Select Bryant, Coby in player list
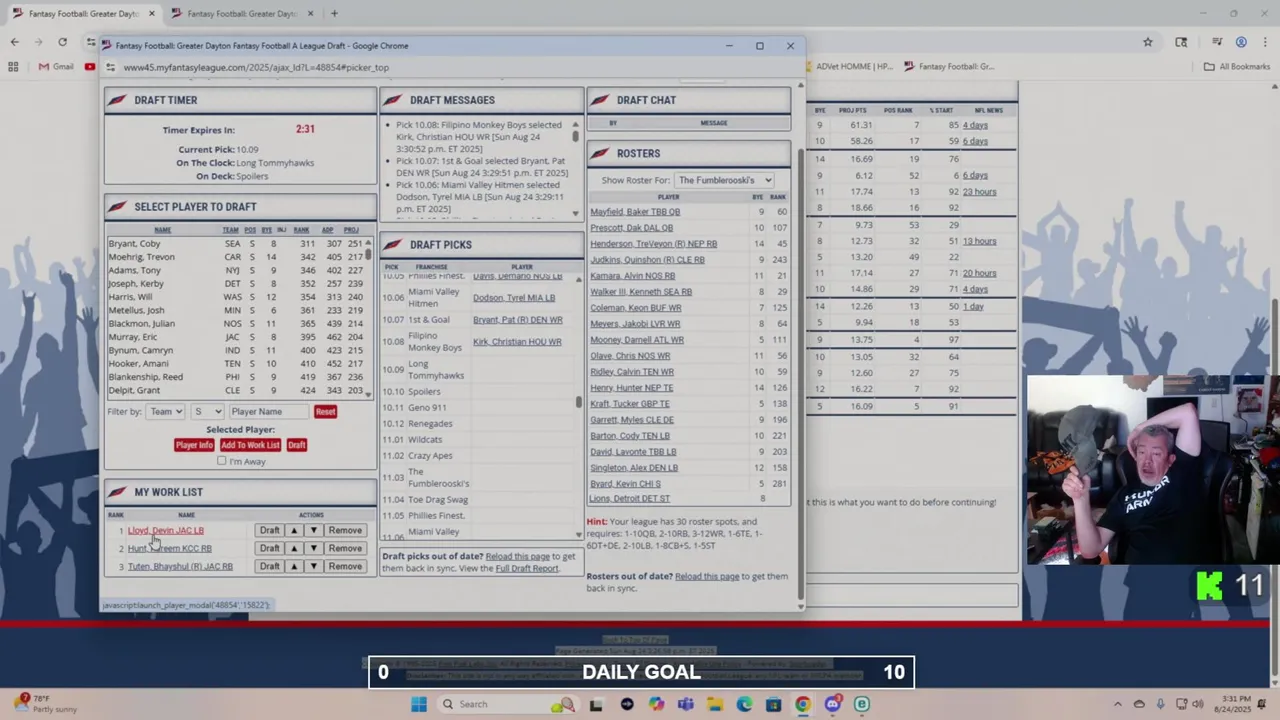Image resolution: width=1280 pixels, height=720 pixels. [x=134, y=244]
